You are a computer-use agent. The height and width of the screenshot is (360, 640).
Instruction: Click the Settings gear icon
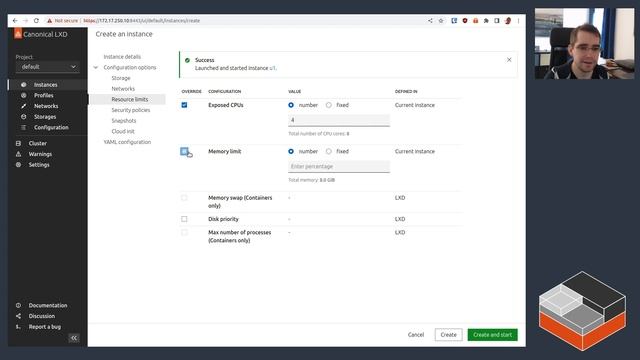(18, 164)
